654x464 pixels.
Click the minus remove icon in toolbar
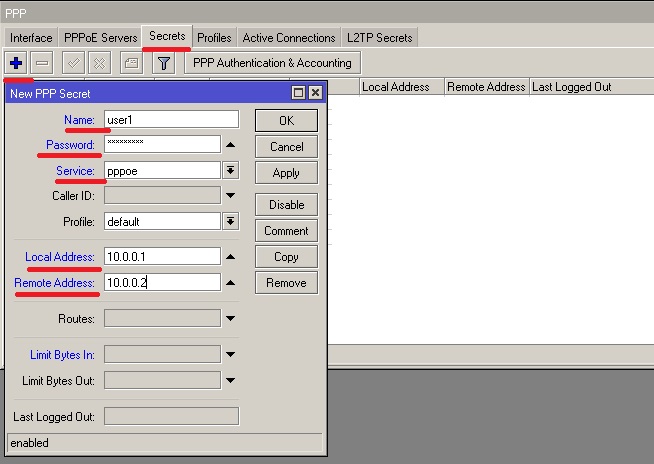(x=42, y=63)
